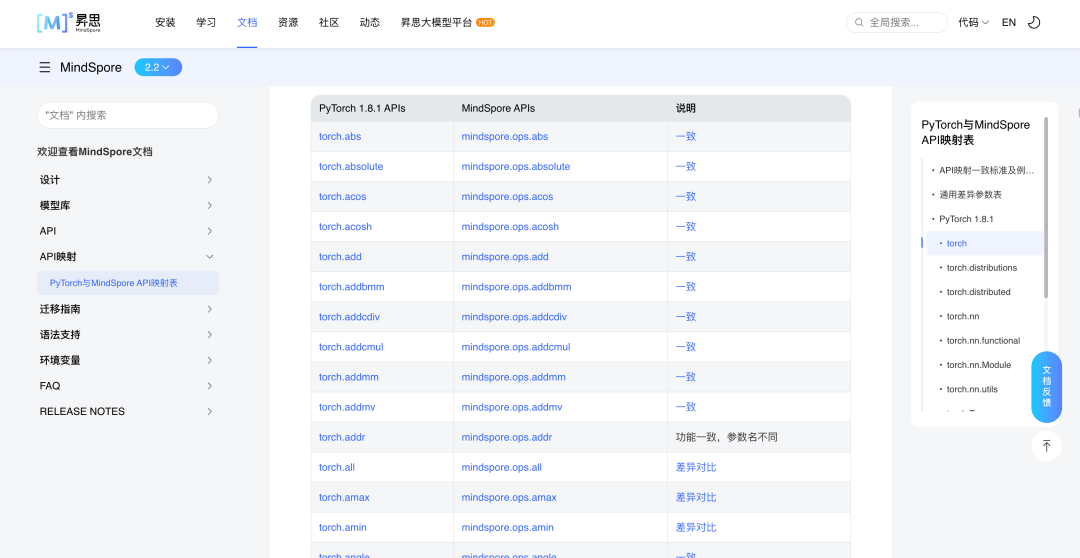Collapse the API映射 sidebar section

point(209,257)
